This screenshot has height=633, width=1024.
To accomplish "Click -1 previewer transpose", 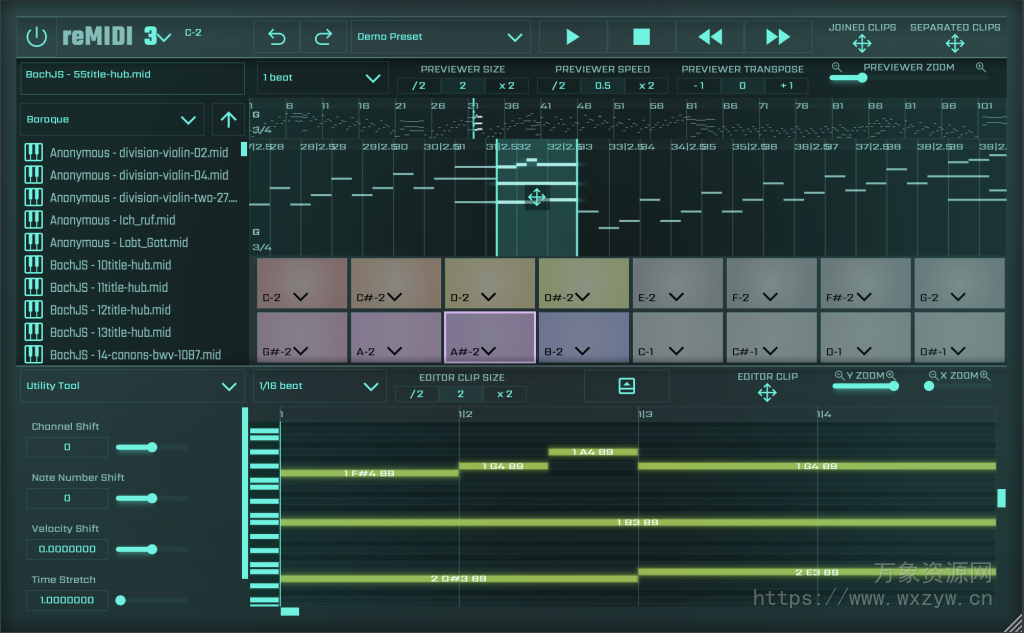I will [x=697, y=85].
